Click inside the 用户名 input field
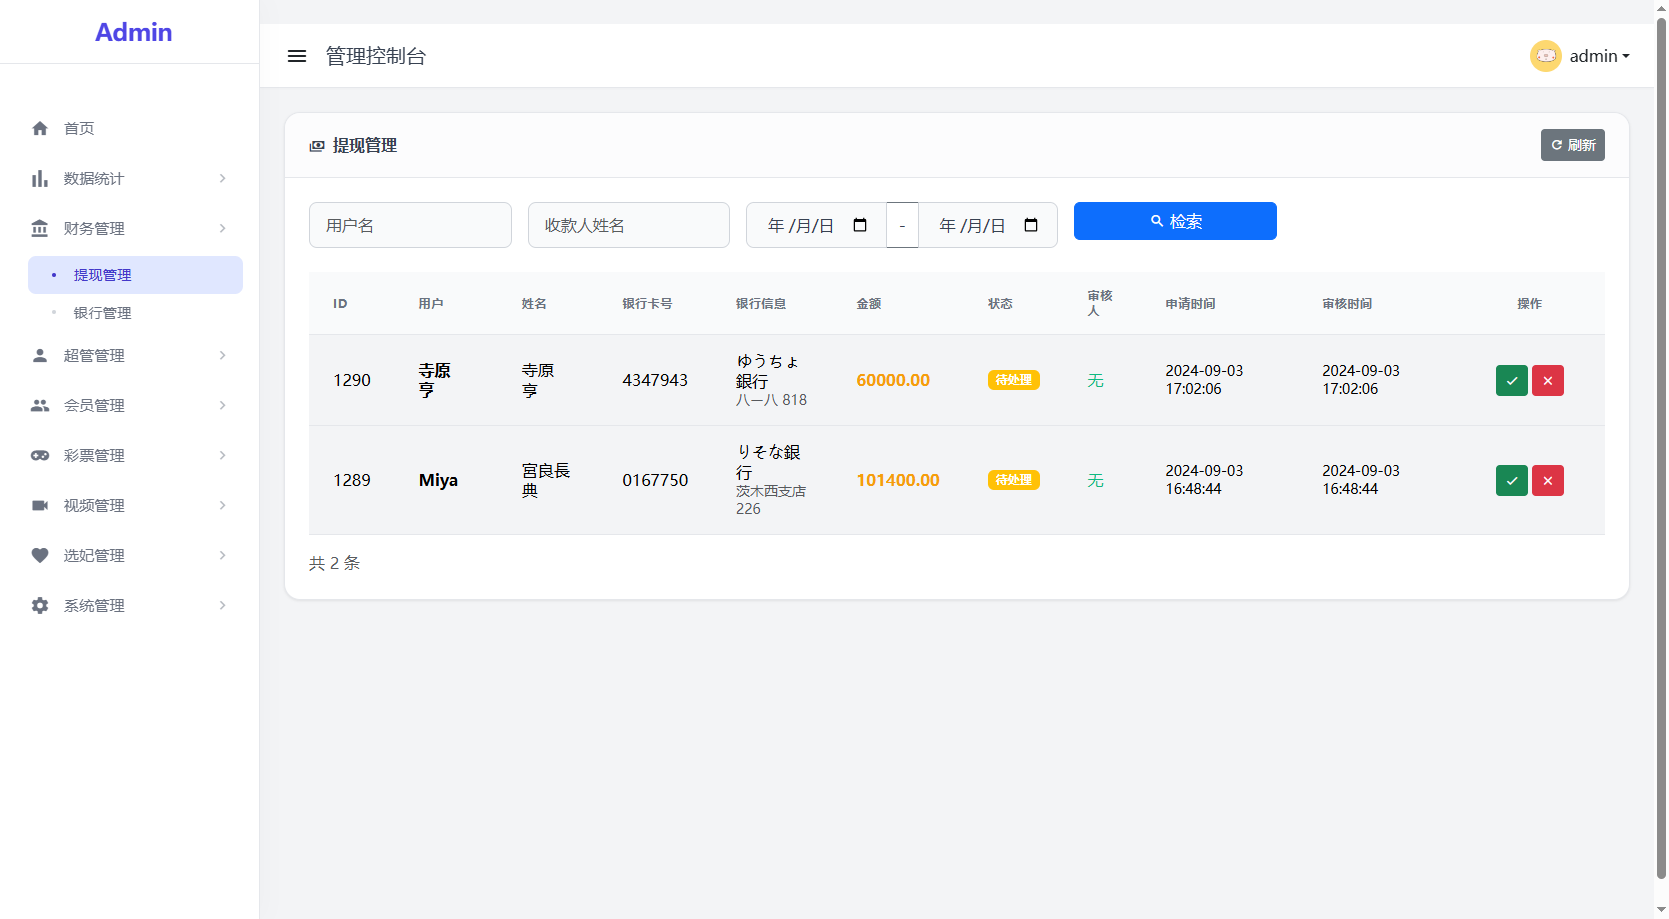 pyautogui.click(x=410, y=225)
